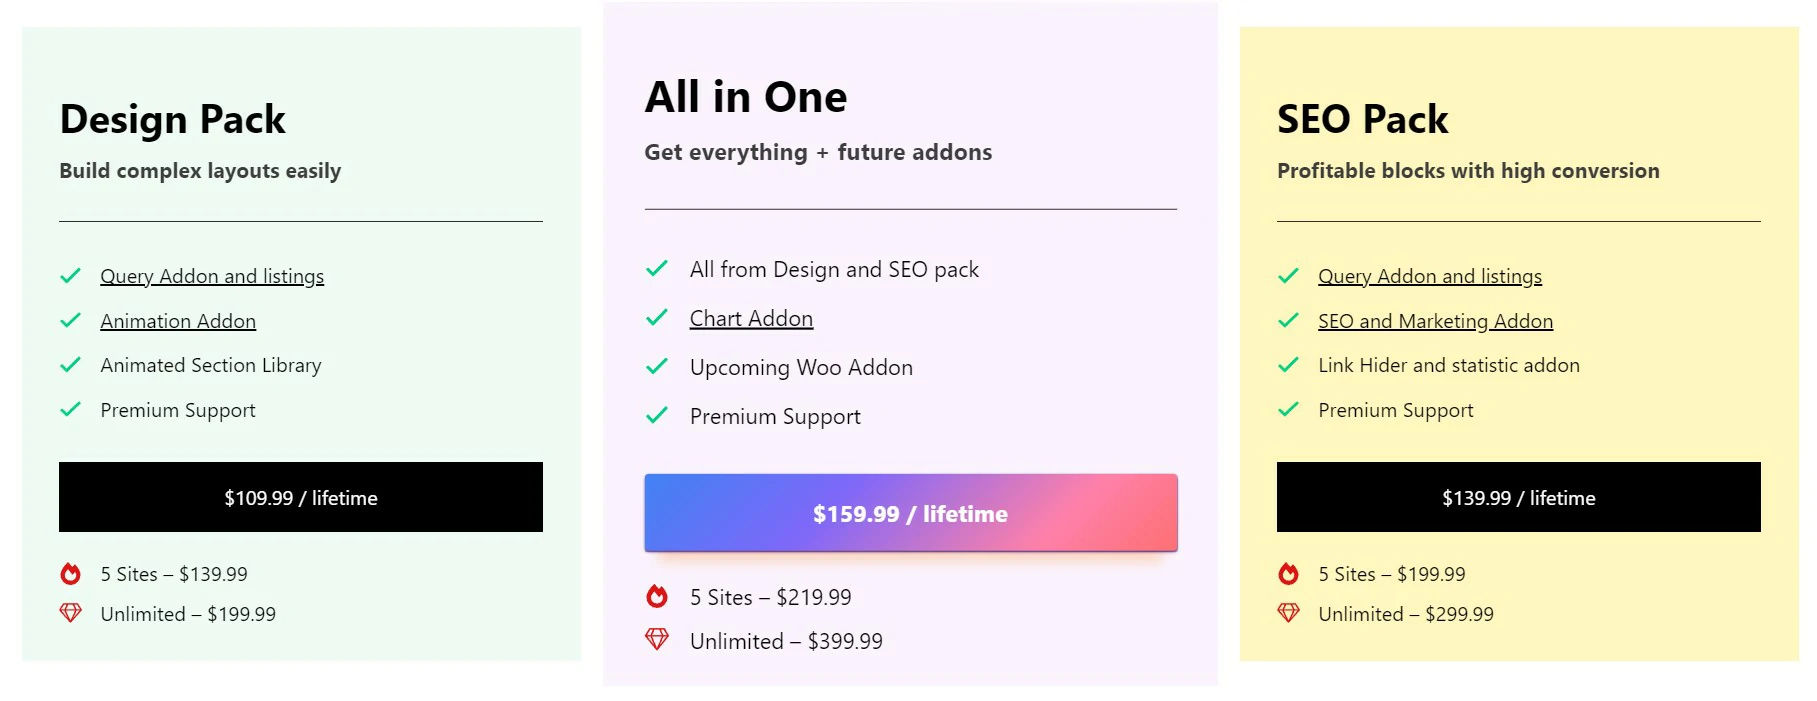Click the checkmark beside Link Hider and statistic addon
Viewport: 1817px width, 701px height.
pos(1288,364)
